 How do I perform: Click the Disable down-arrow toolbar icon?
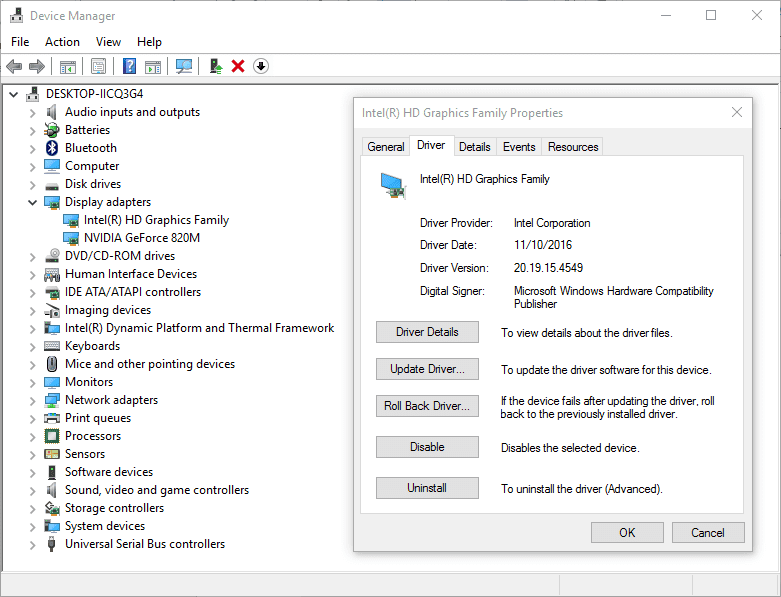[261, 66]
